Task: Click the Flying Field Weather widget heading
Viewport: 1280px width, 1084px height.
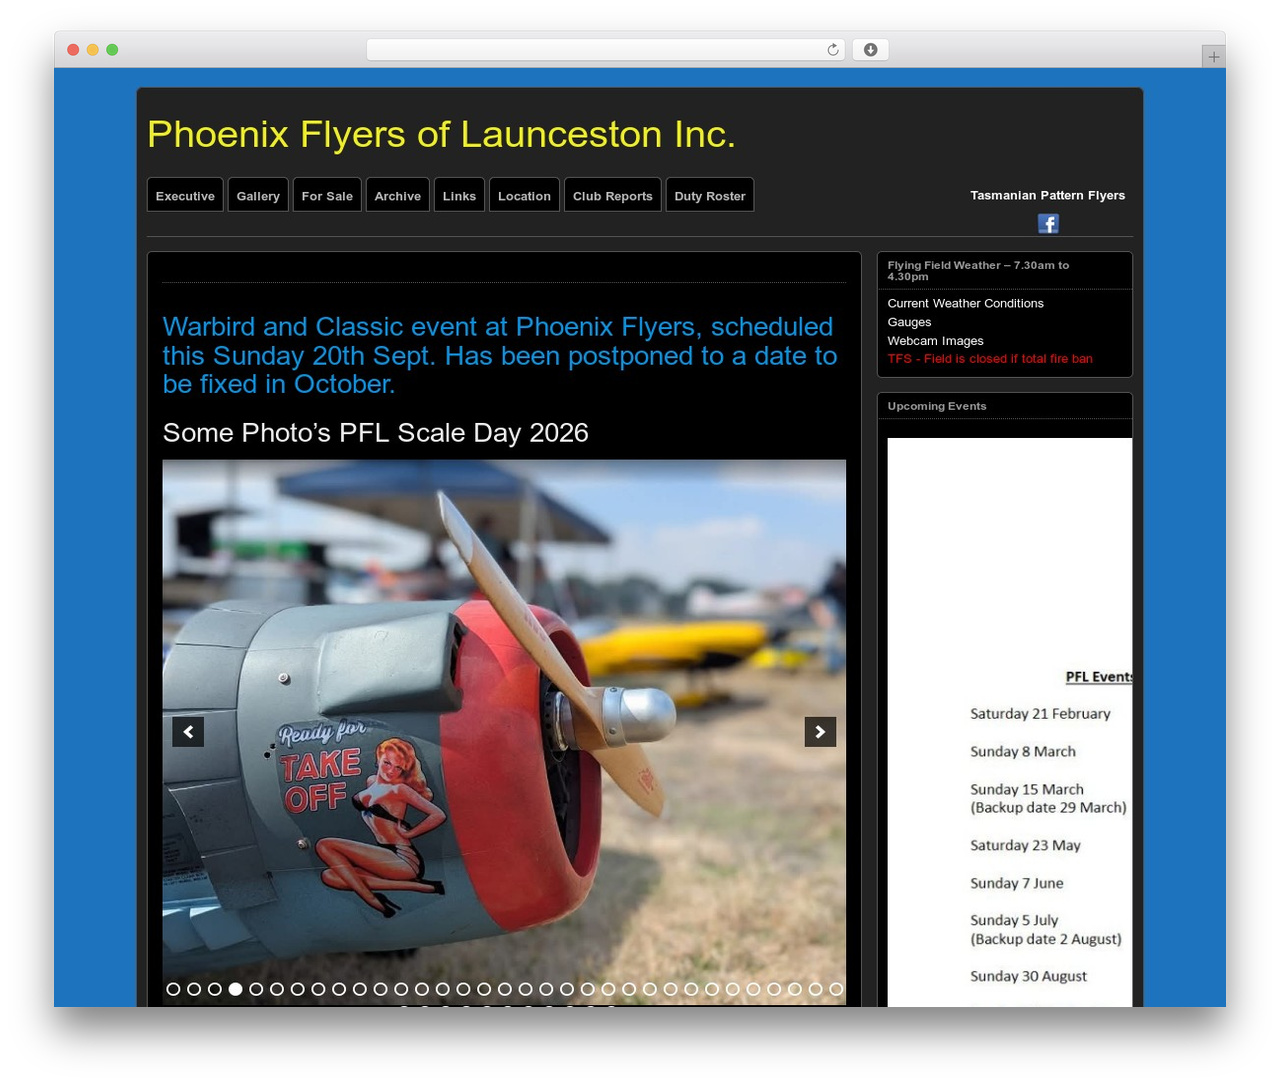Action: (978, 270)
